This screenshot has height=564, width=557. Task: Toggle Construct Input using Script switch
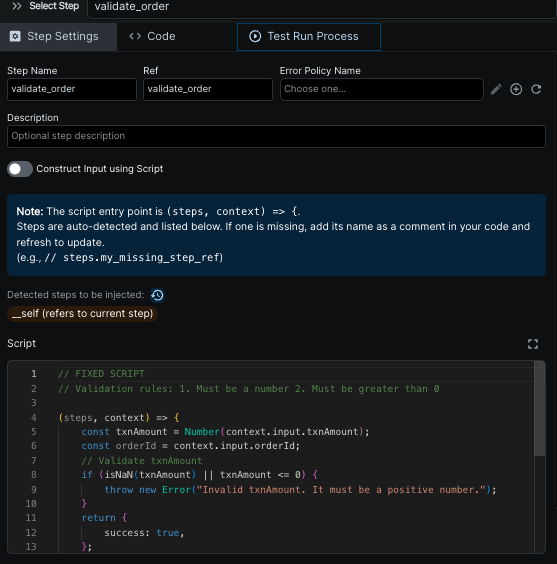tap(20, 169)
